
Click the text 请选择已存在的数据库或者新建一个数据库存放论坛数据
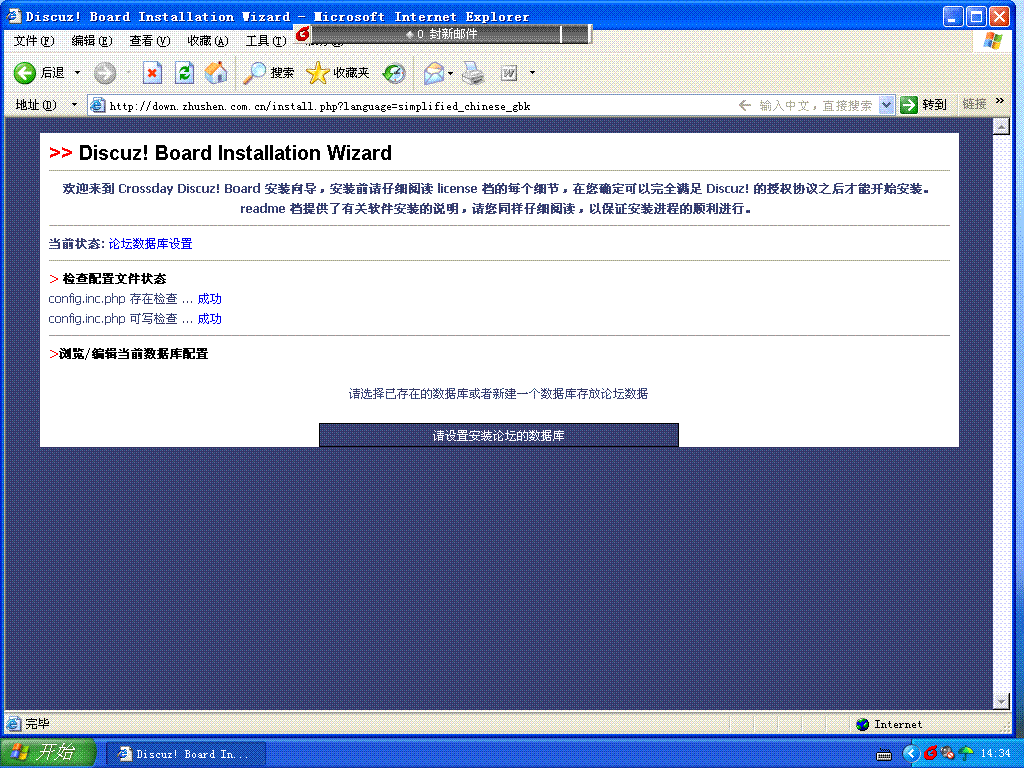[498, 394]
